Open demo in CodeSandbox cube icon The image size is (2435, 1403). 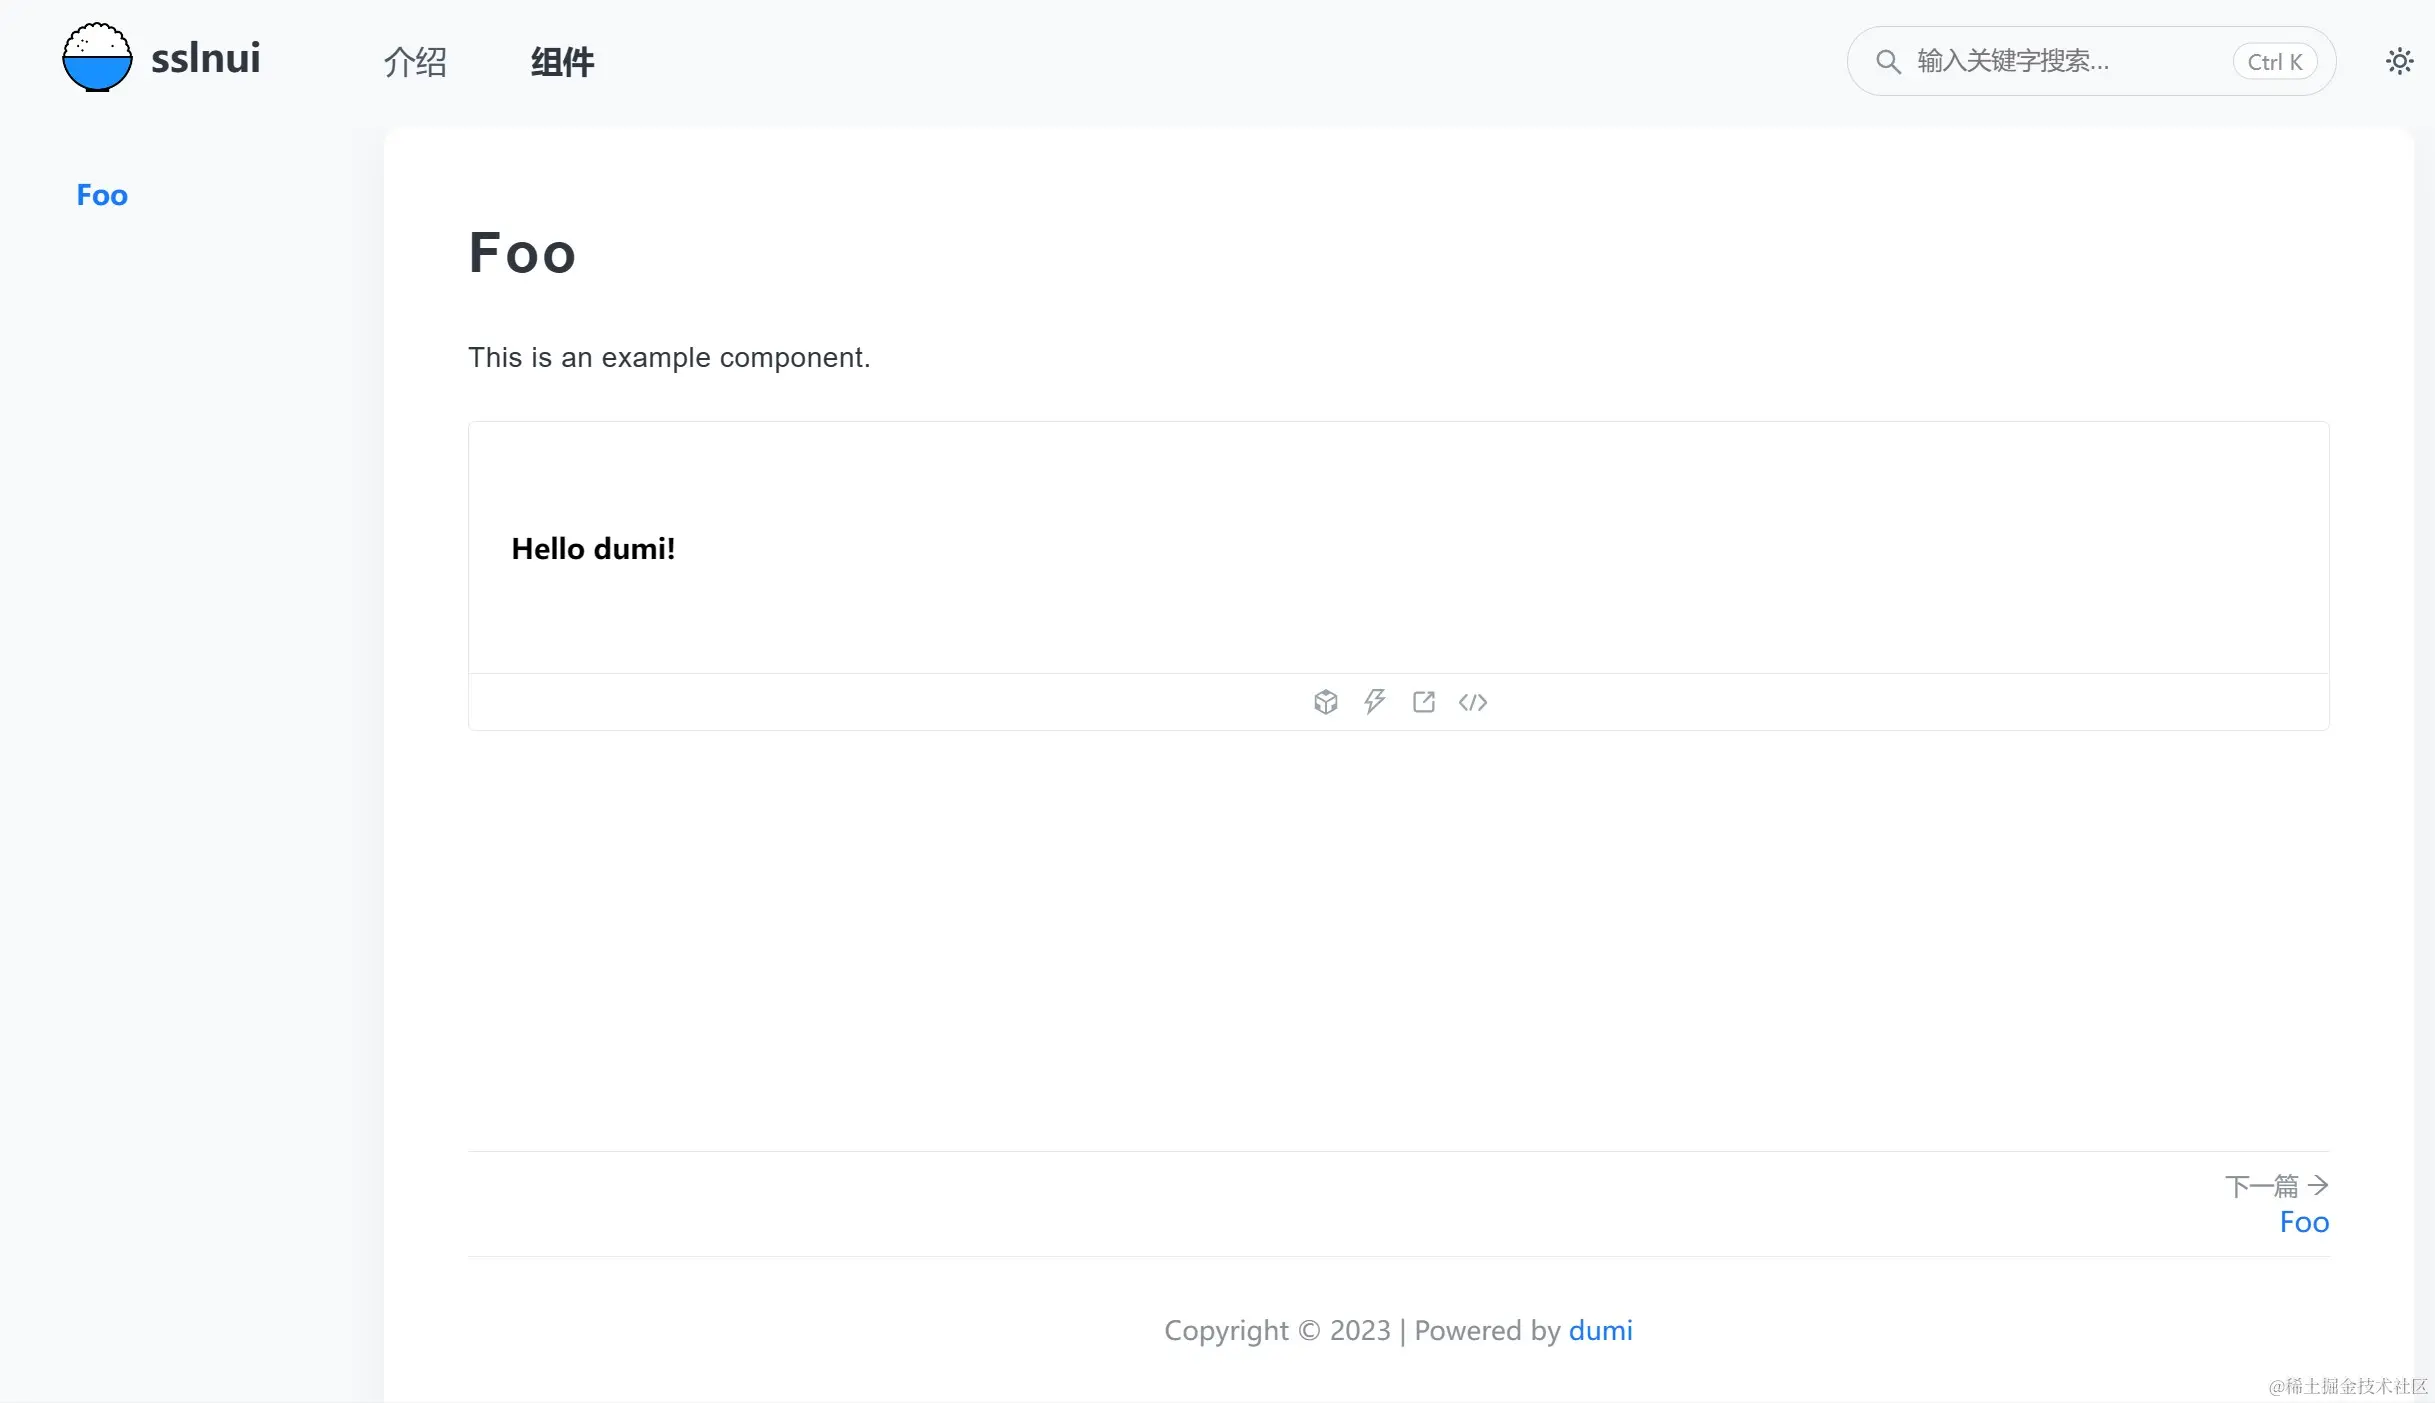pos(1326,702)
